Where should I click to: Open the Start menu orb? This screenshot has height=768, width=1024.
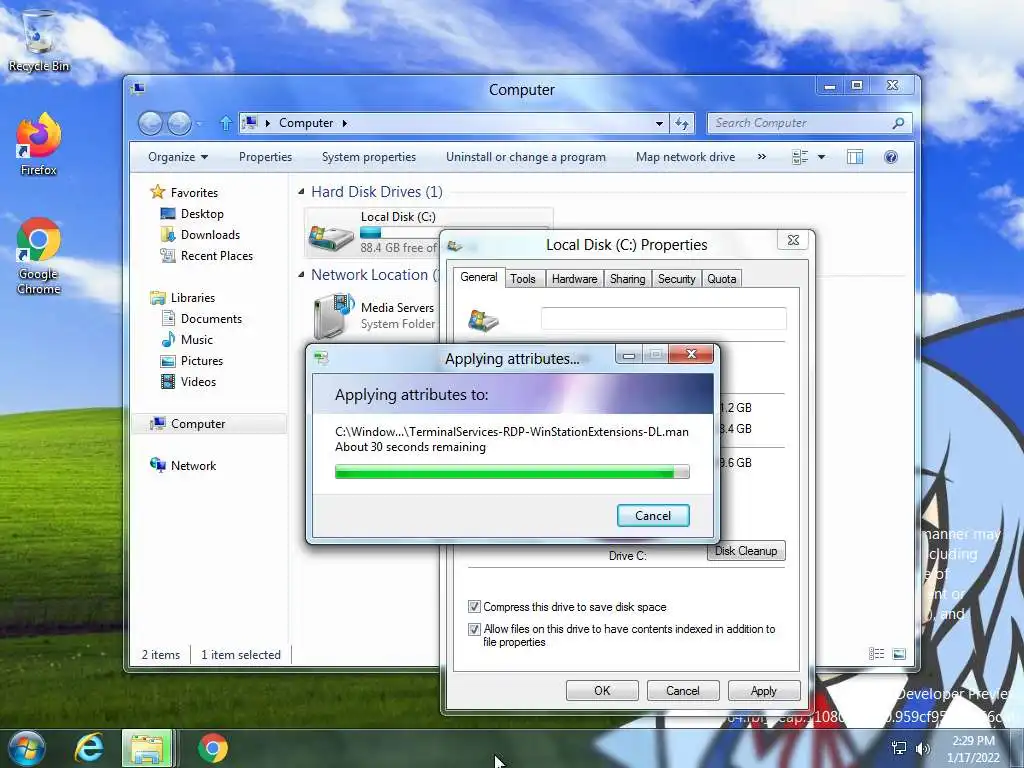coord(26,748)
